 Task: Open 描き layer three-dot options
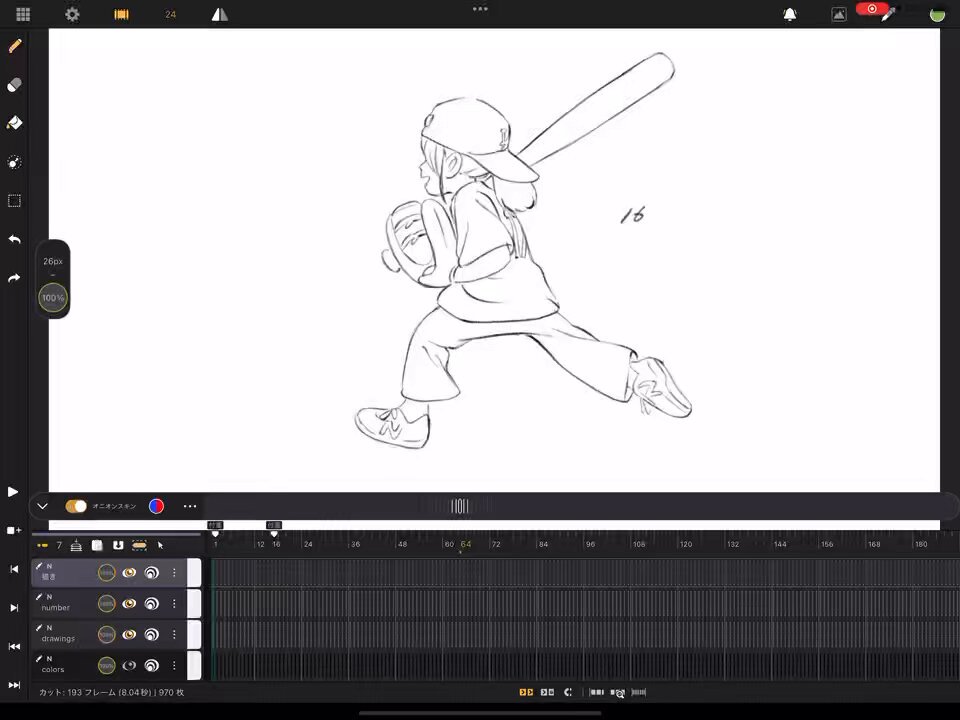click(x=174, y=572)
